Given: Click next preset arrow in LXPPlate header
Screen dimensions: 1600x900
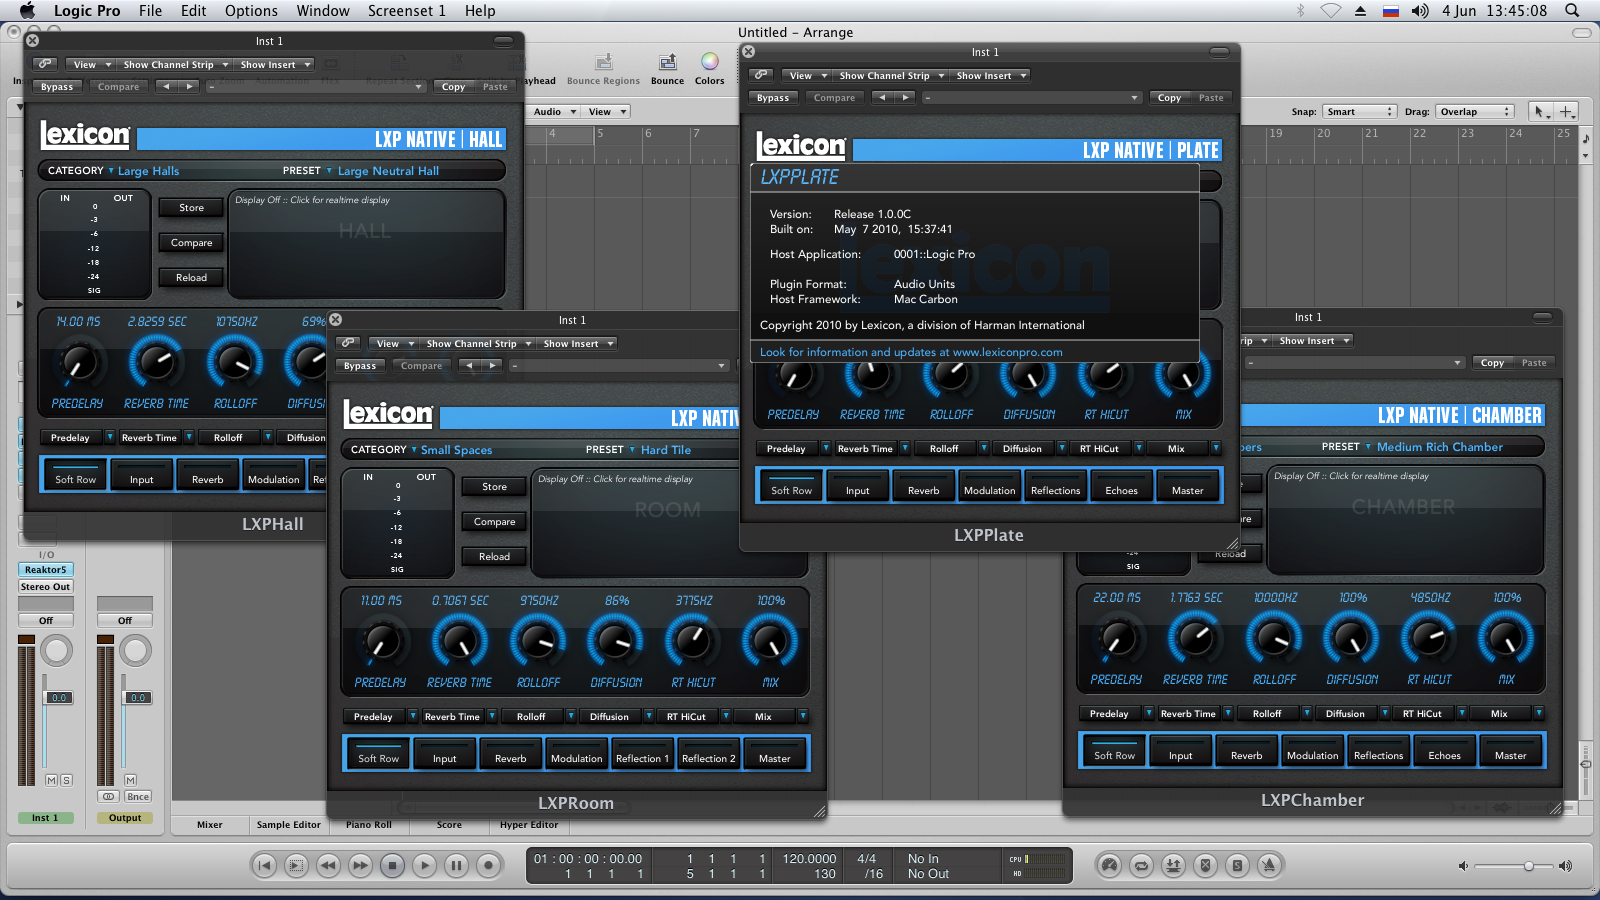Looking at the screenshot, I should point(905,98).
